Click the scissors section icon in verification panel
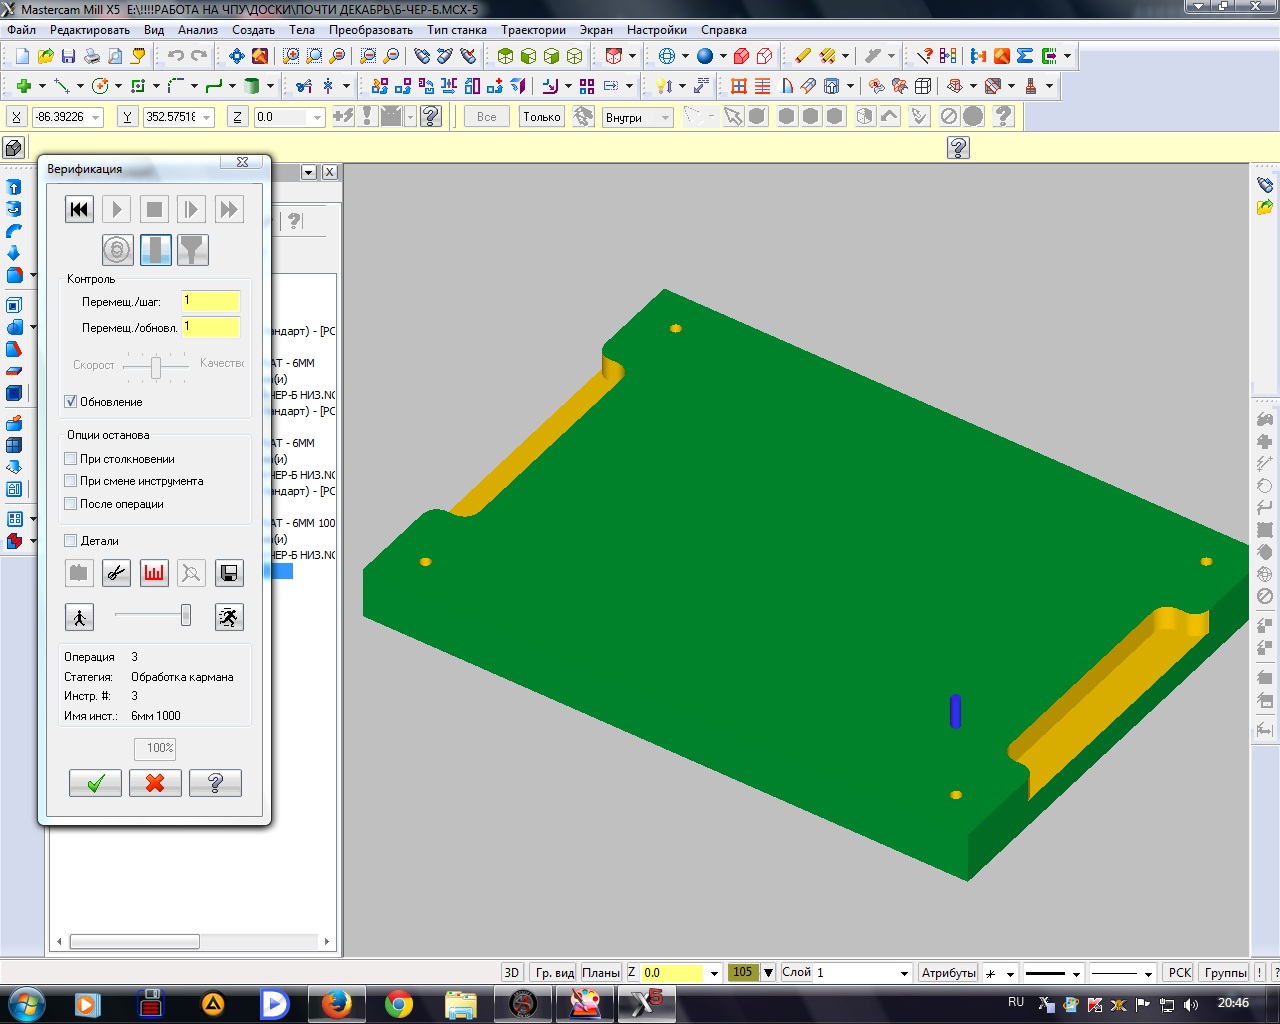This screenshot has width=1280, height=1024. pyautogui.click(x=117, y=573)
